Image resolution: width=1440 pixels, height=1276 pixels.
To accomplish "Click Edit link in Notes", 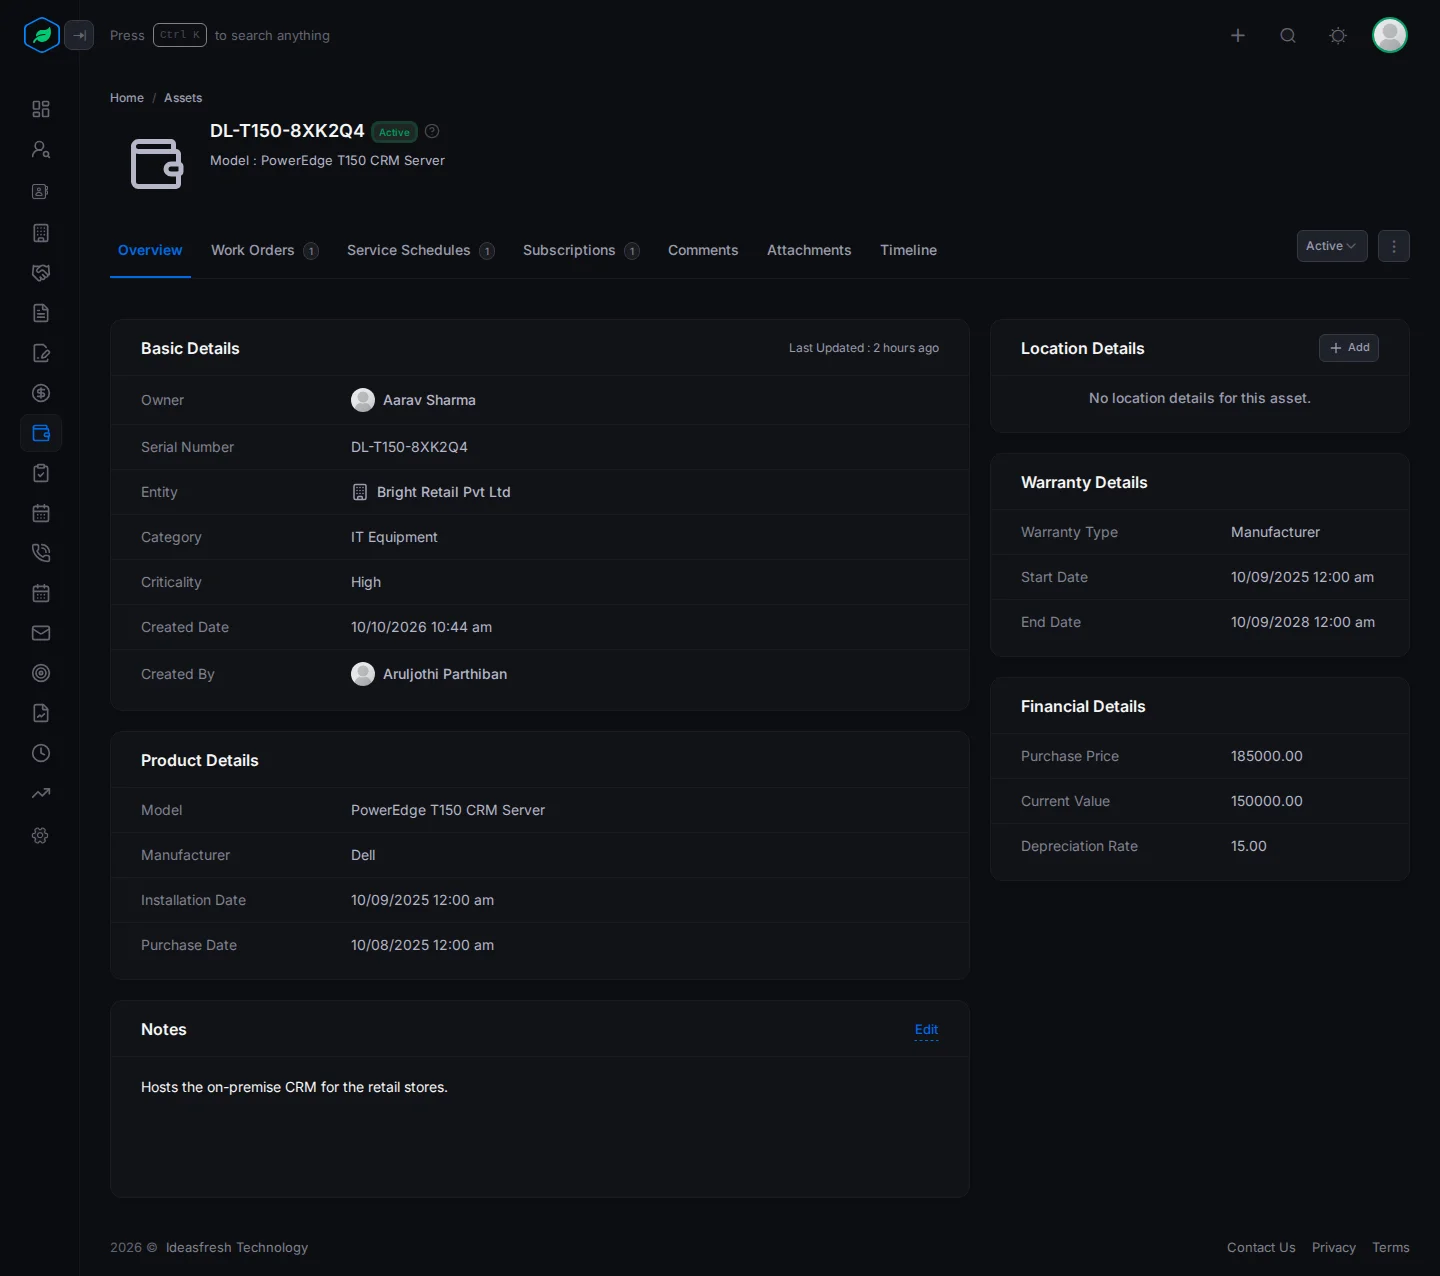I will [926, 1029].
